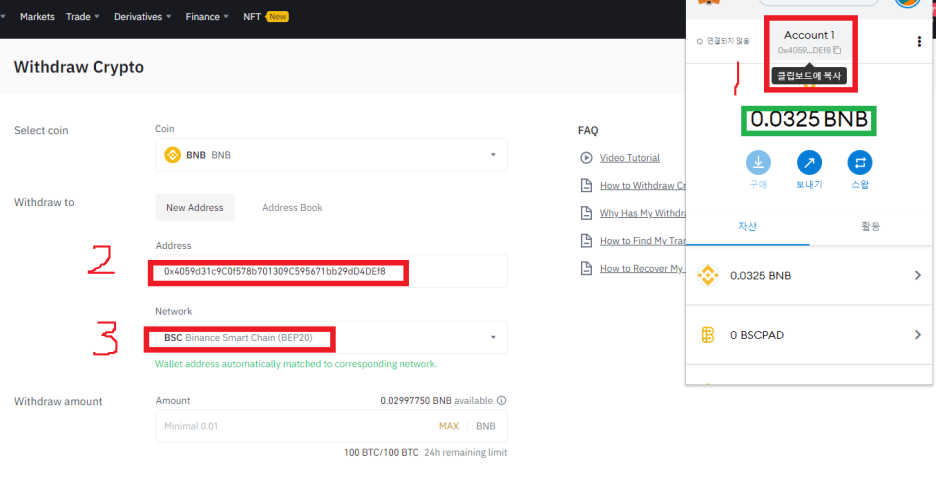Open the Video Tutorial link

(x=630, y=158)
